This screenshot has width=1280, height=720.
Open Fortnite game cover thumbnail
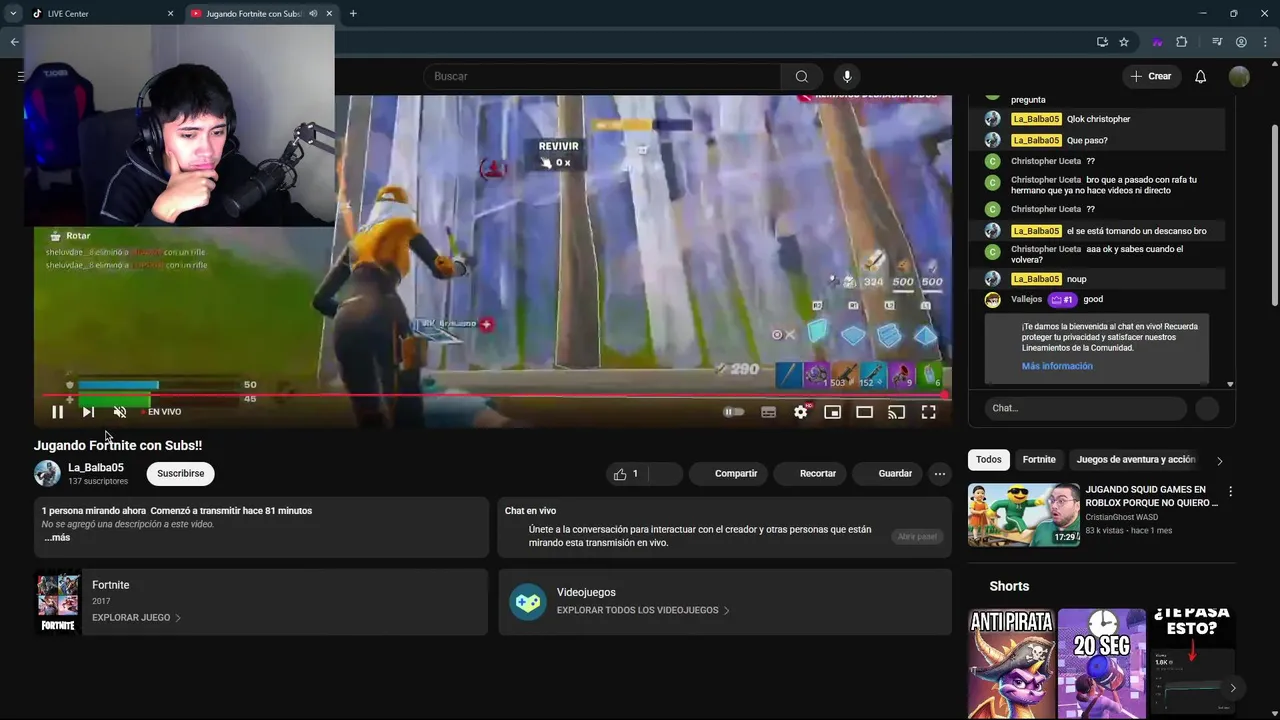(58, 602)
